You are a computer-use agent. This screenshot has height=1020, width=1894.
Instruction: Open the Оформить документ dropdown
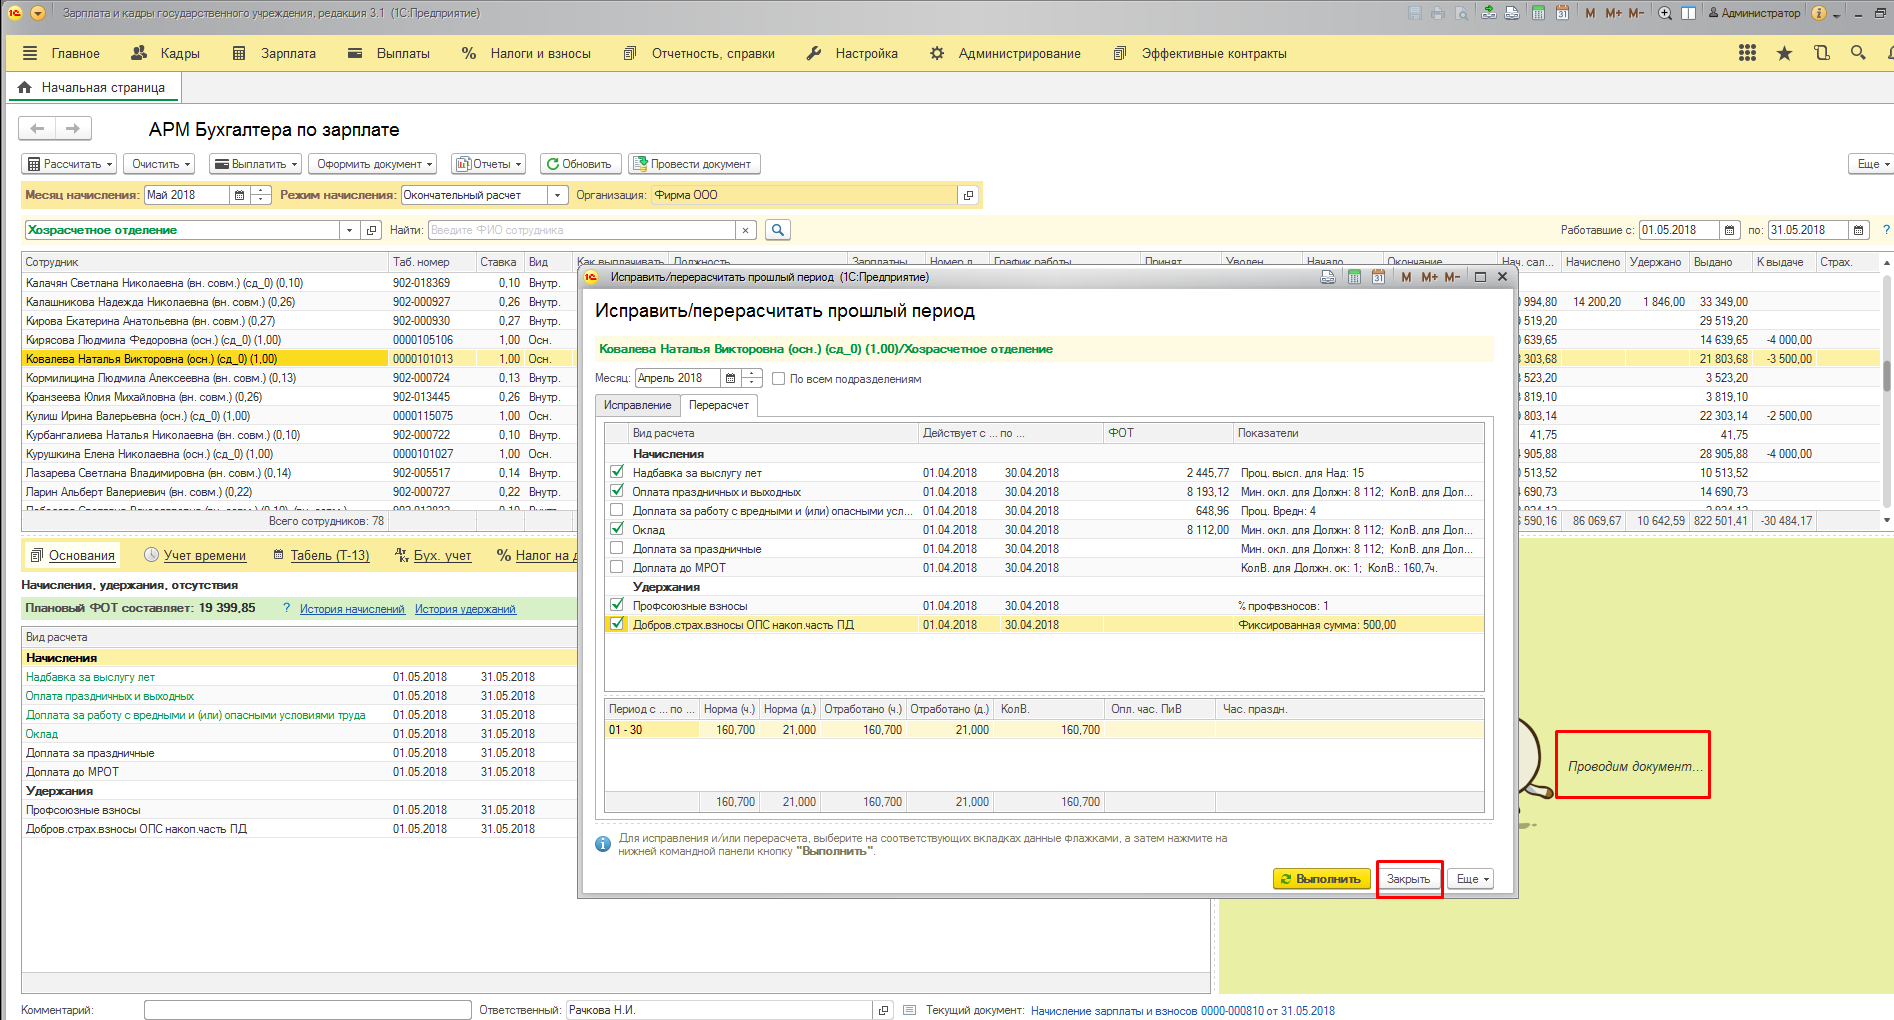pos(374,164)
